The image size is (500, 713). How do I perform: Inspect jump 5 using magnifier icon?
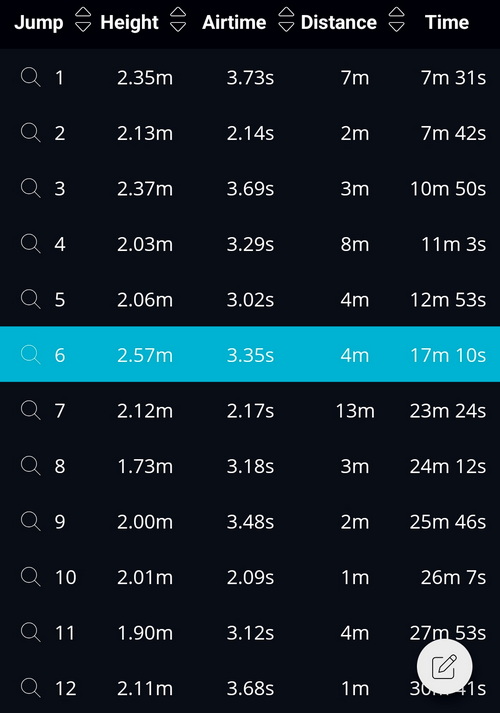pos(30,299)
